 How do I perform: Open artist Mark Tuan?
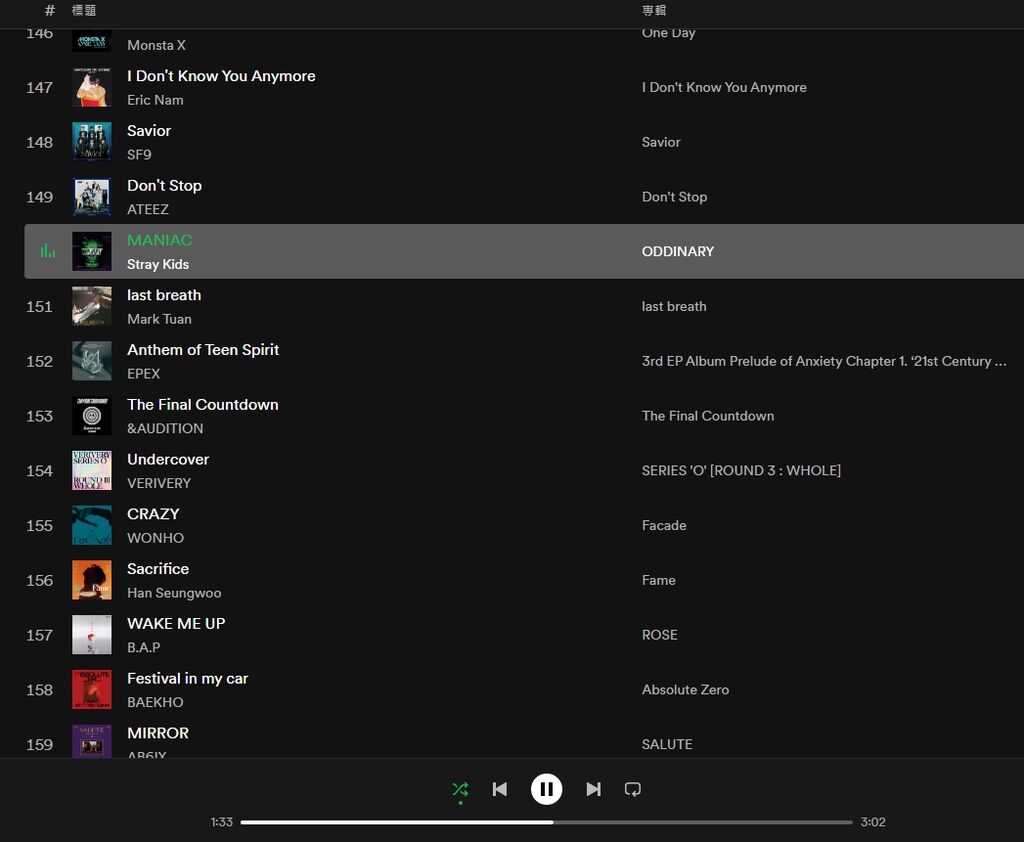pos(159,319)
